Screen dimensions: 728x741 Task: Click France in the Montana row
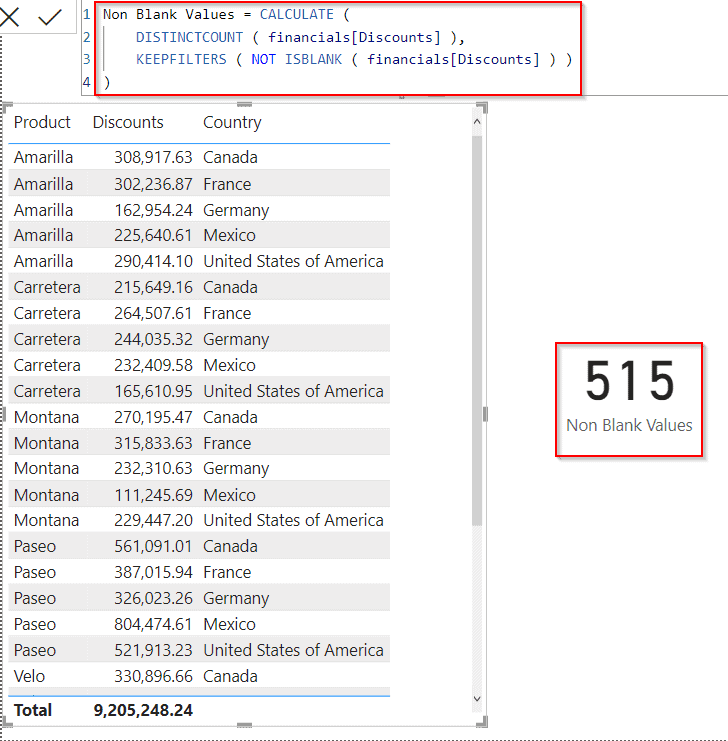[227, 443]
